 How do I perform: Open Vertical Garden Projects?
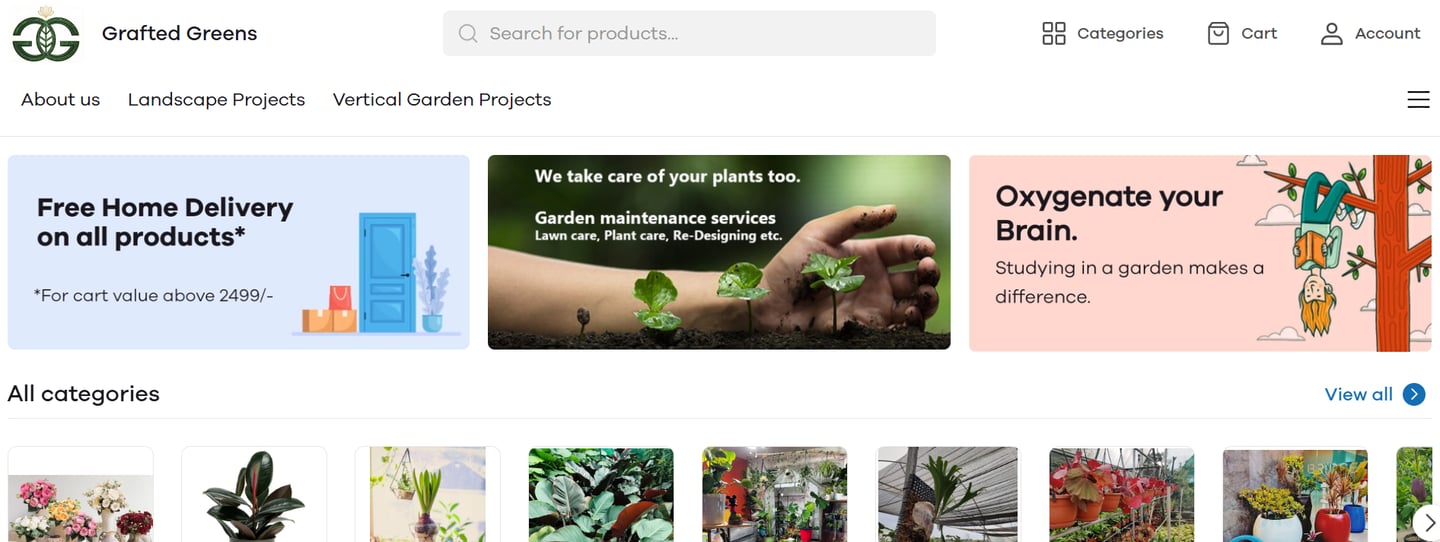442,99
